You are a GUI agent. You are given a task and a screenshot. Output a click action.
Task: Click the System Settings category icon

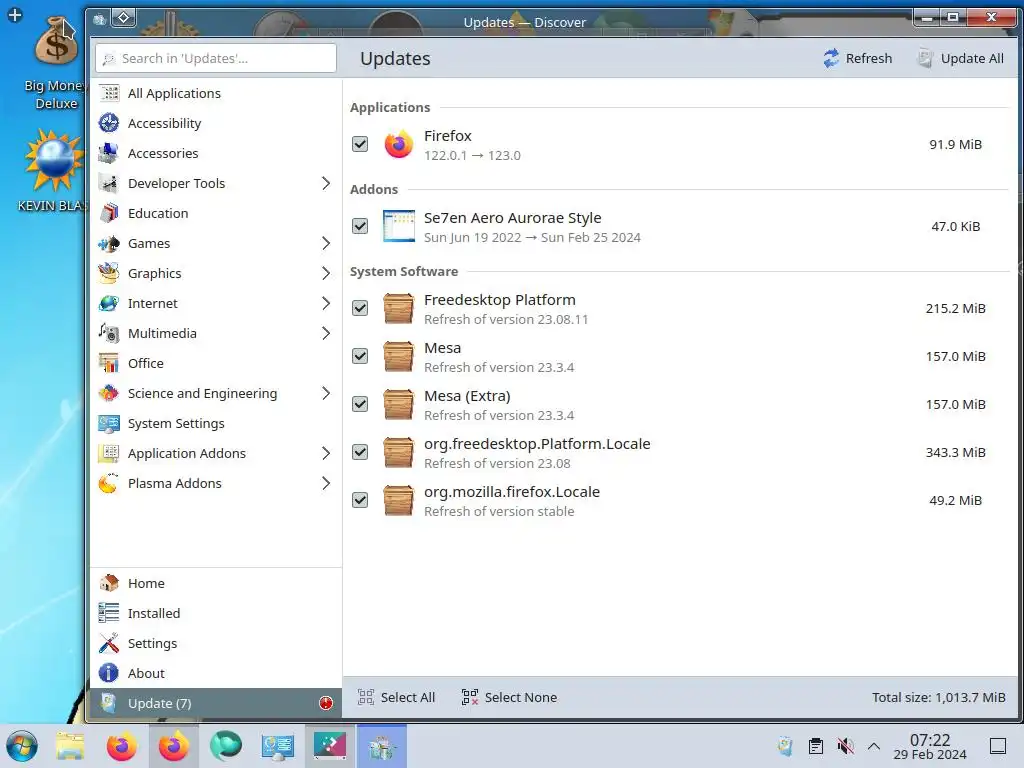[108, 423]
